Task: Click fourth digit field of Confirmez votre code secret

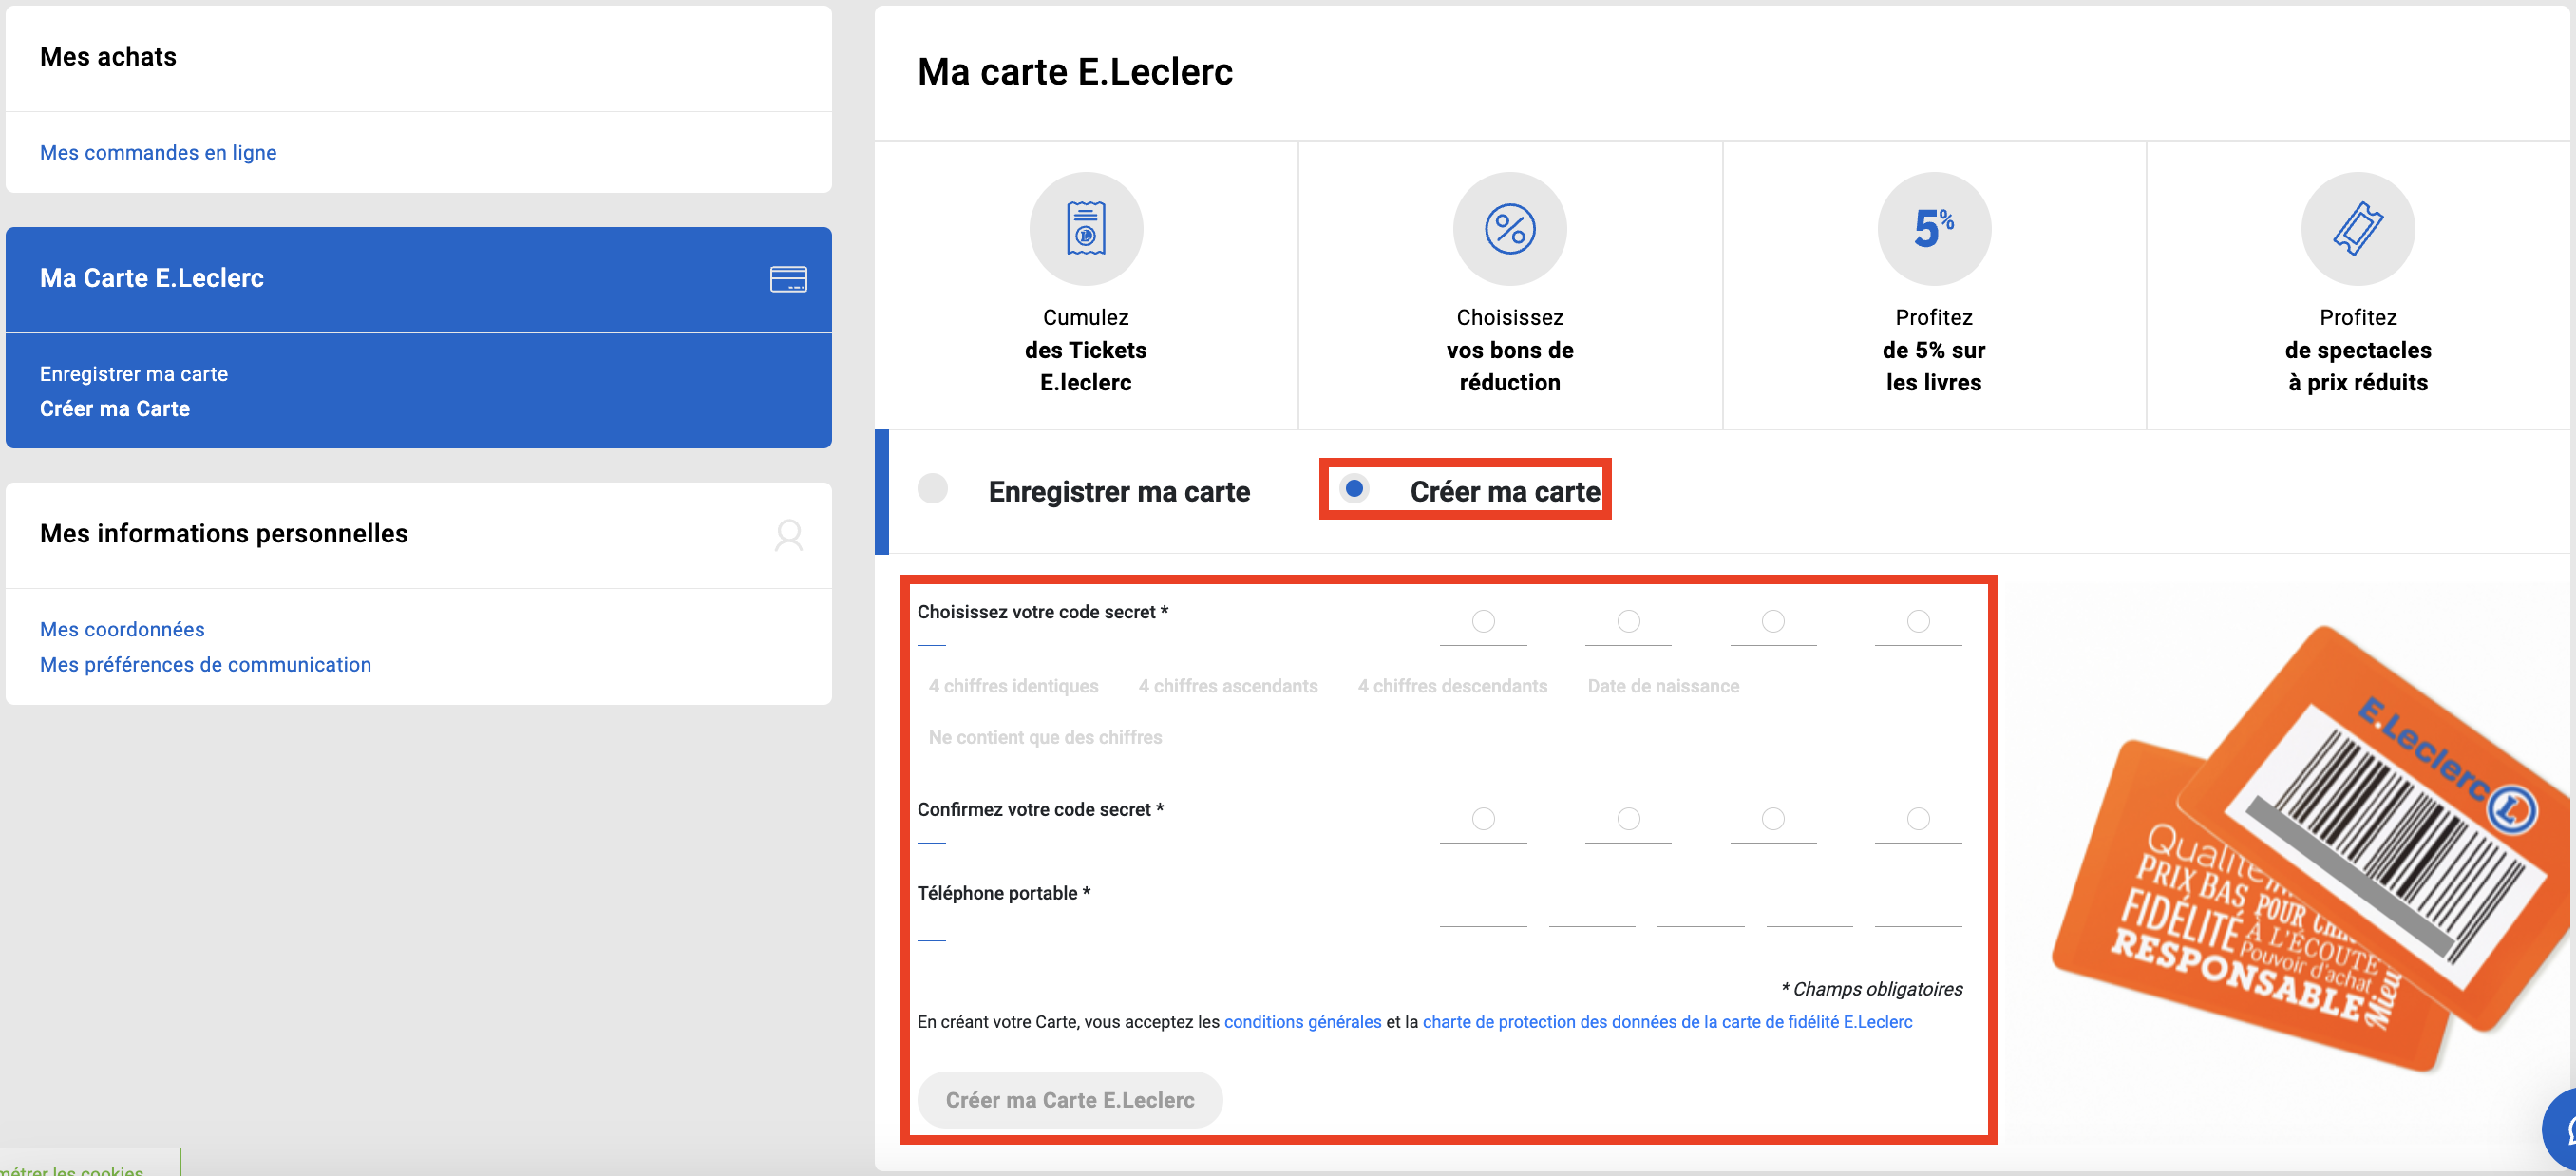Action: (1917, 820)
